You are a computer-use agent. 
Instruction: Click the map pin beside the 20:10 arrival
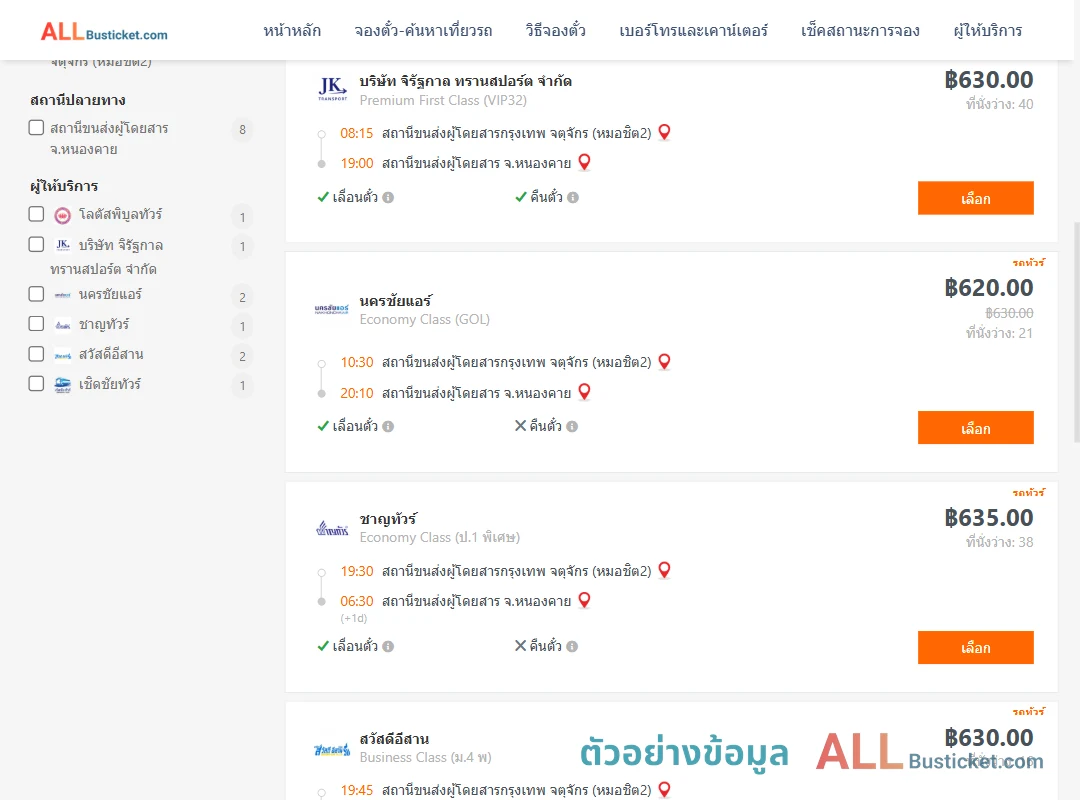coord(585,392)
